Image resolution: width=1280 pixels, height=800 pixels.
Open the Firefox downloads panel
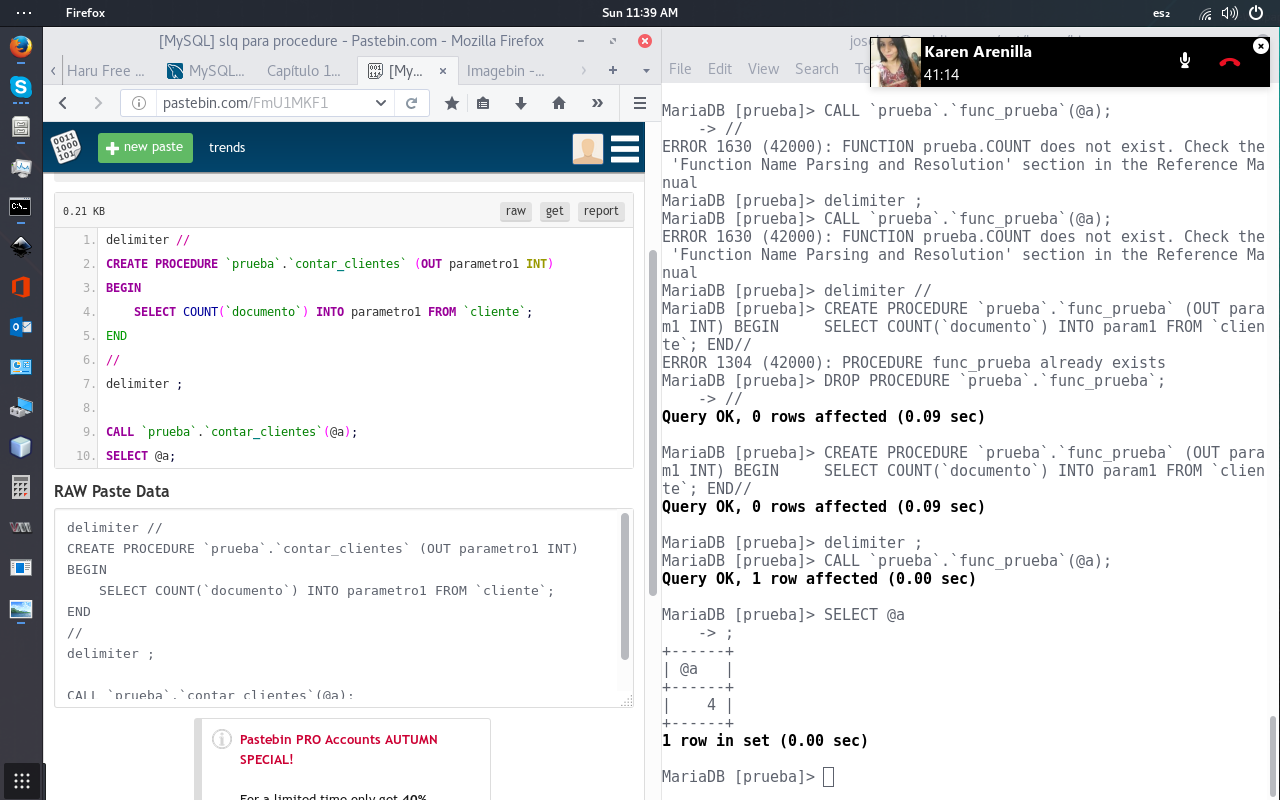521,103
